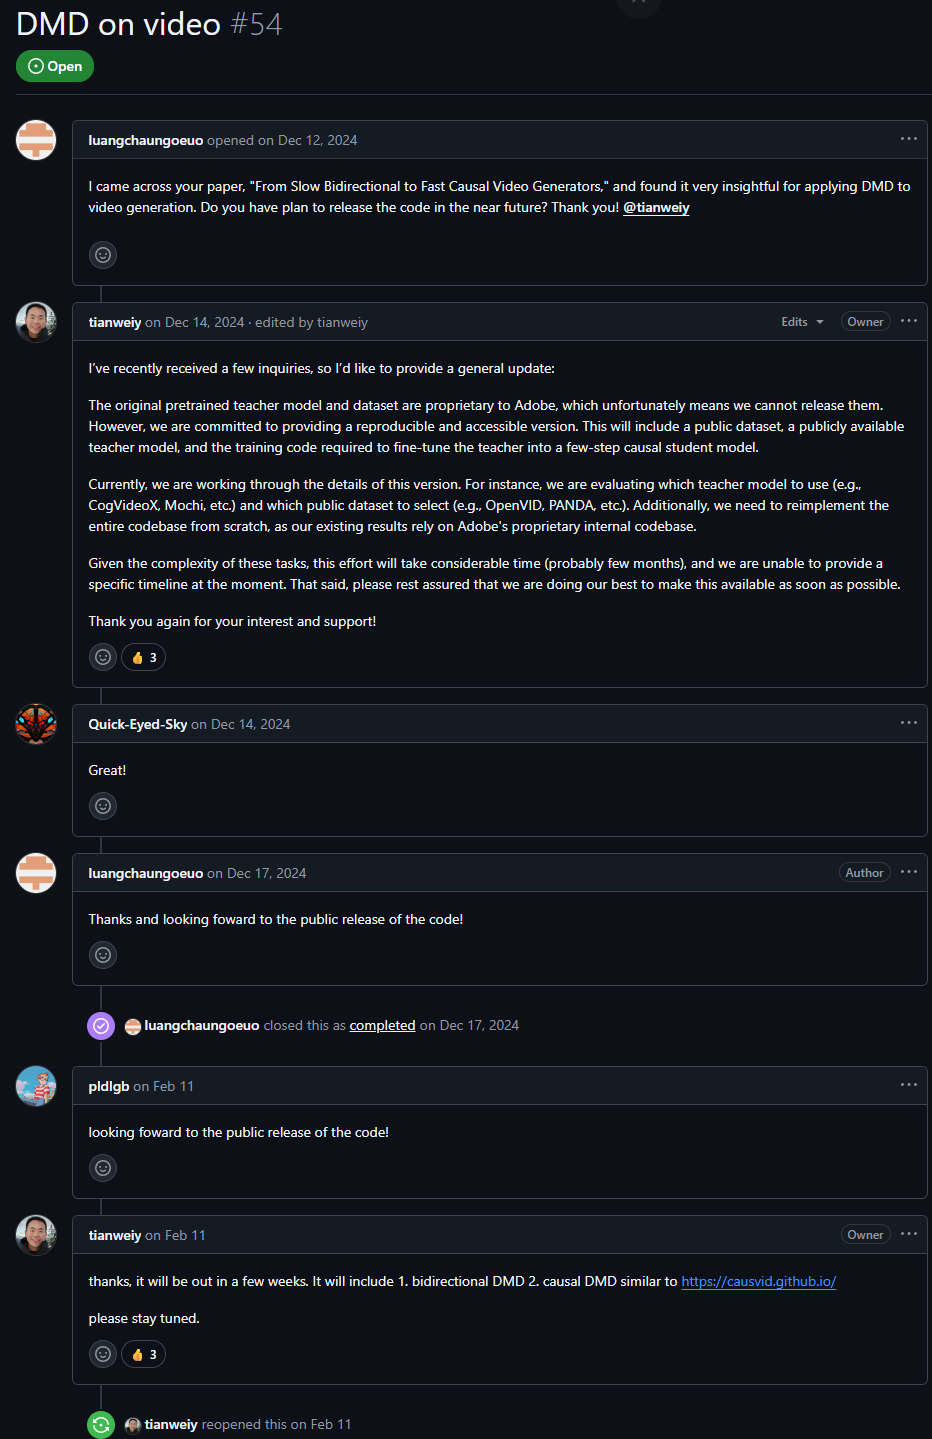Toggle thumbs up on tianweiy's Feb 11 comment

click(x=144, y=1354)
